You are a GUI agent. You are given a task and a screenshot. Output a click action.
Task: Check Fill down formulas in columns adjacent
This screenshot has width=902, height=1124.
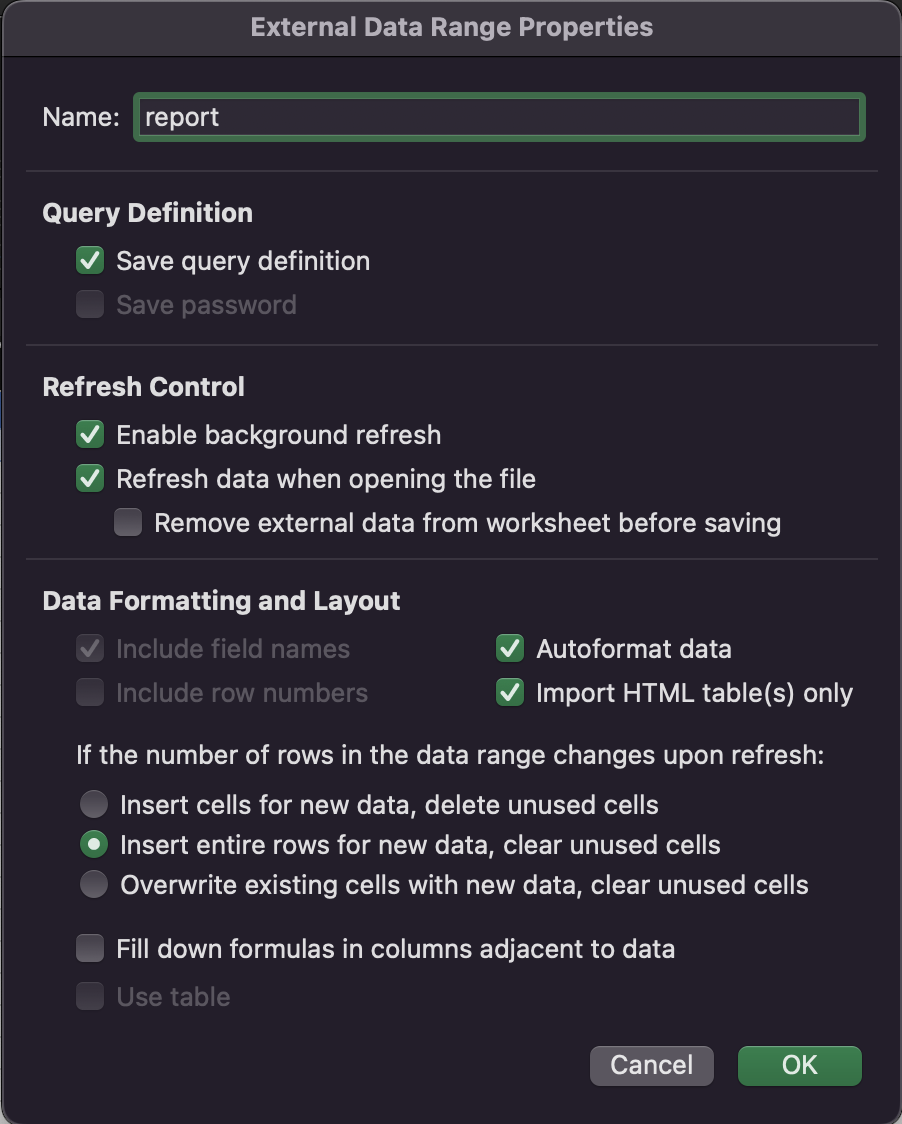point(89,947)
